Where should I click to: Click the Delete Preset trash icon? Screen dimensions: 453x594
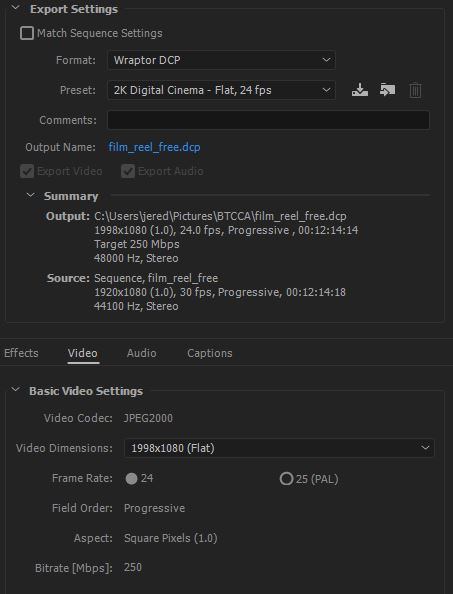tap(415, 91)
